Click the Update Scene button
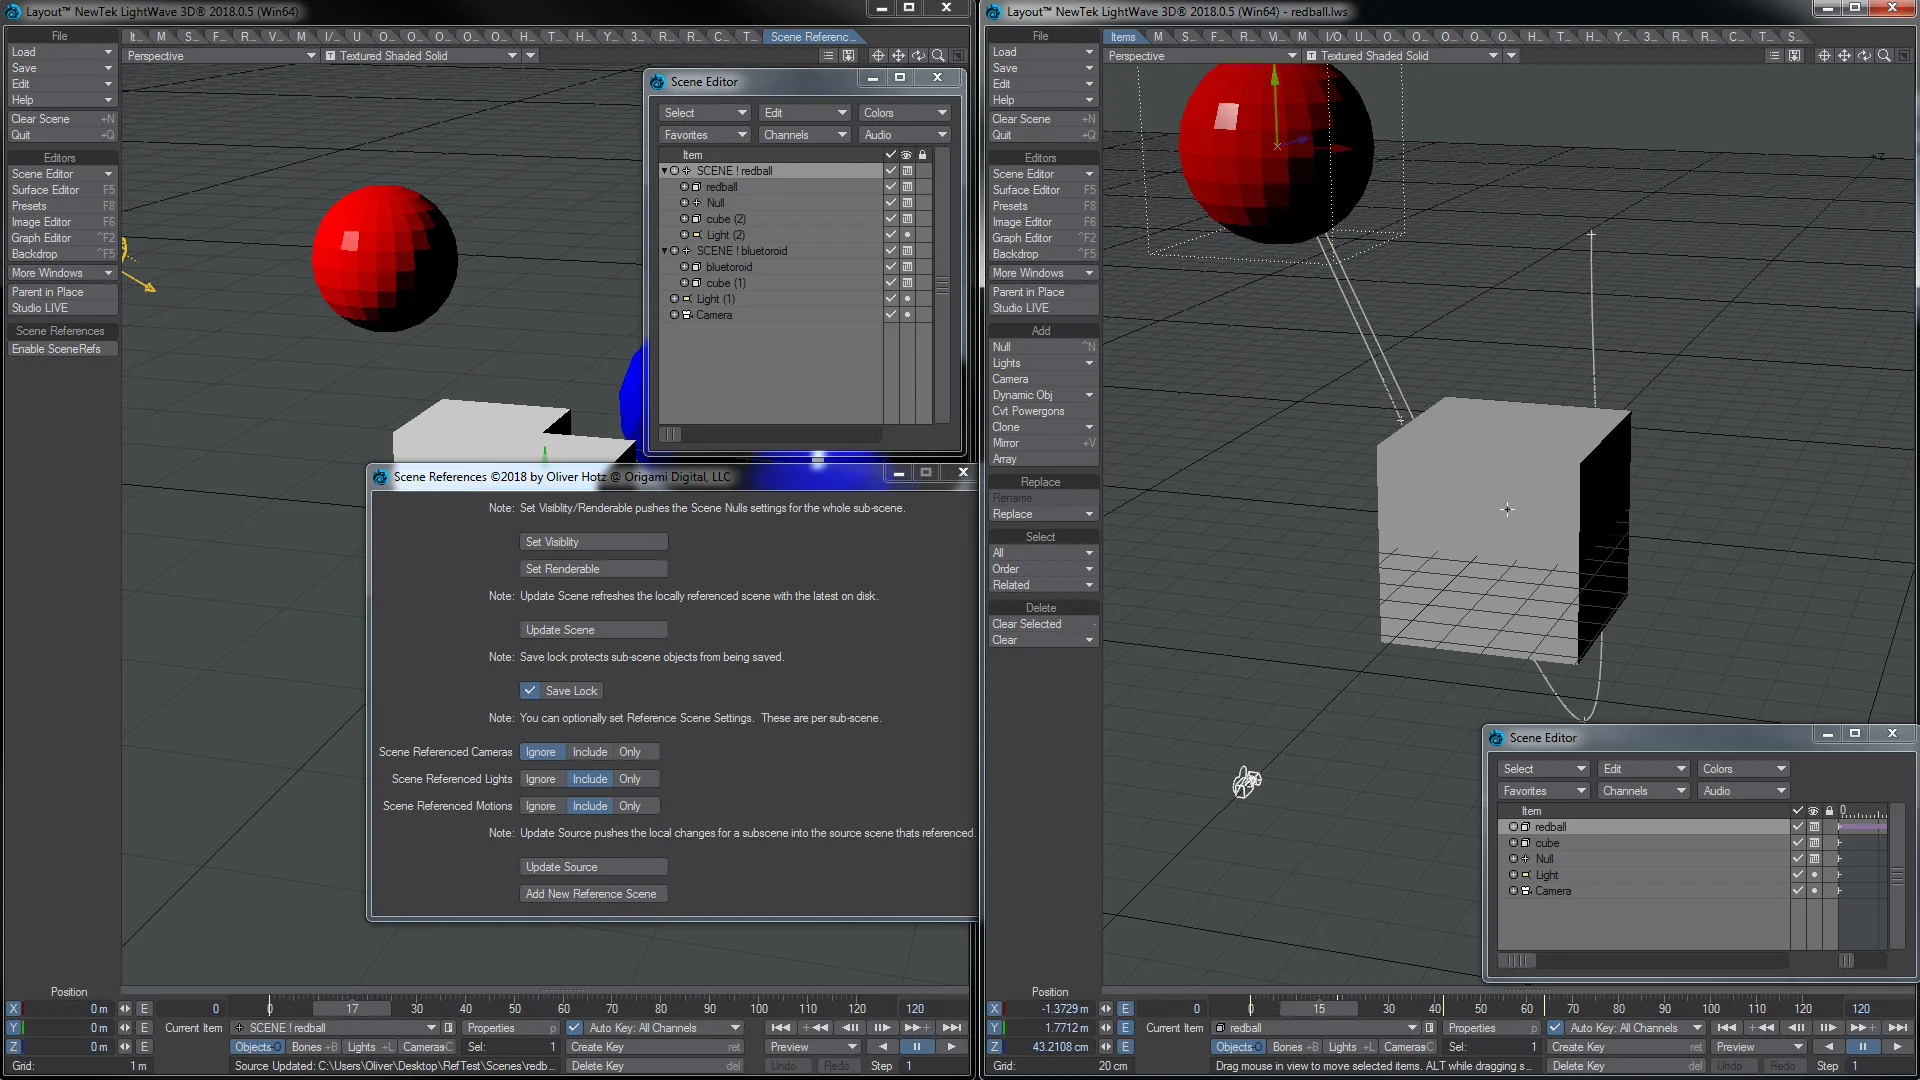1920x1080 pixels. click(593, 630)
